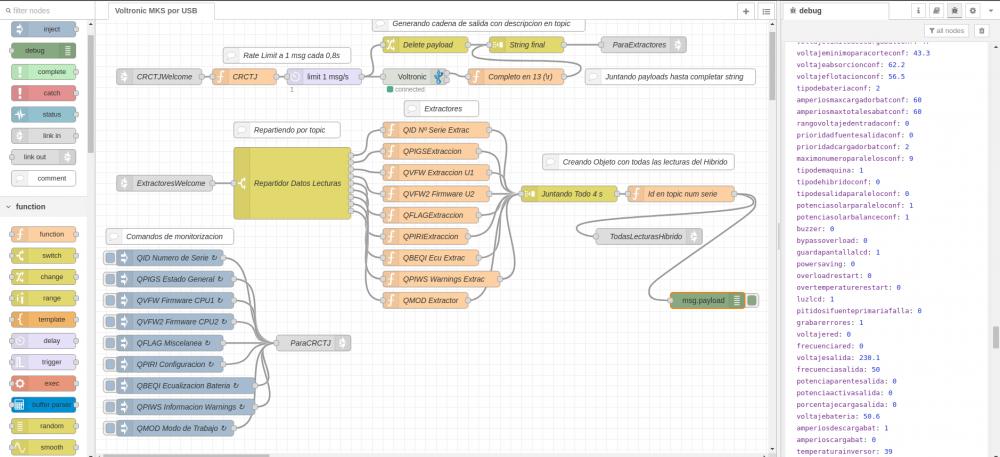Image resolution: width=1000 pixels, height=457 pixels.
Task: Open the debug messages bug icon tab
Action: (x=955, y=11)
